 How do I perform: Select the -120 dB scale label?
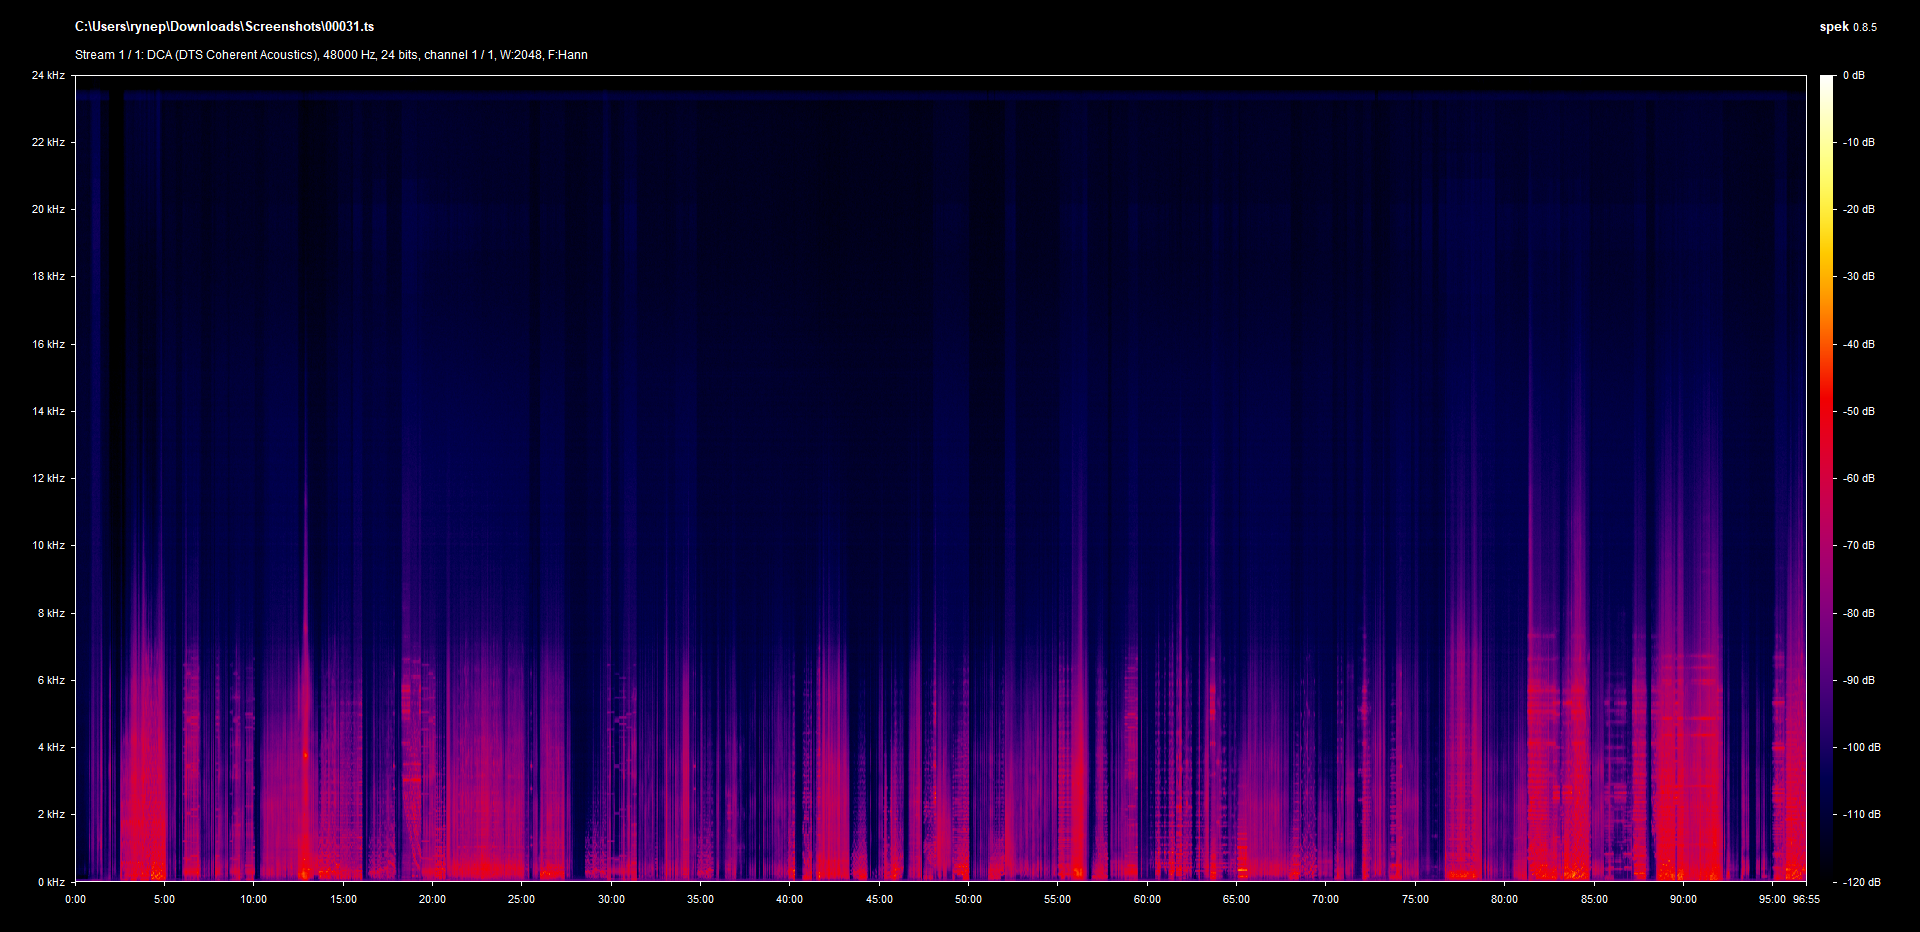click(1861, 882)
